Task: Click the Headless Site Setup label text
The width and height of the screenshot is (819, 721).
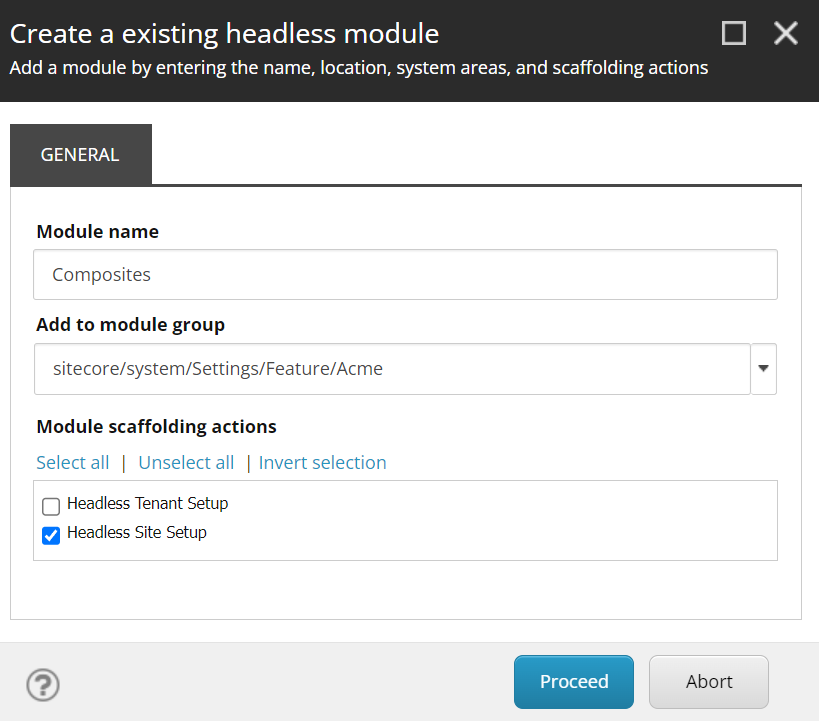Action: point(137,533)
